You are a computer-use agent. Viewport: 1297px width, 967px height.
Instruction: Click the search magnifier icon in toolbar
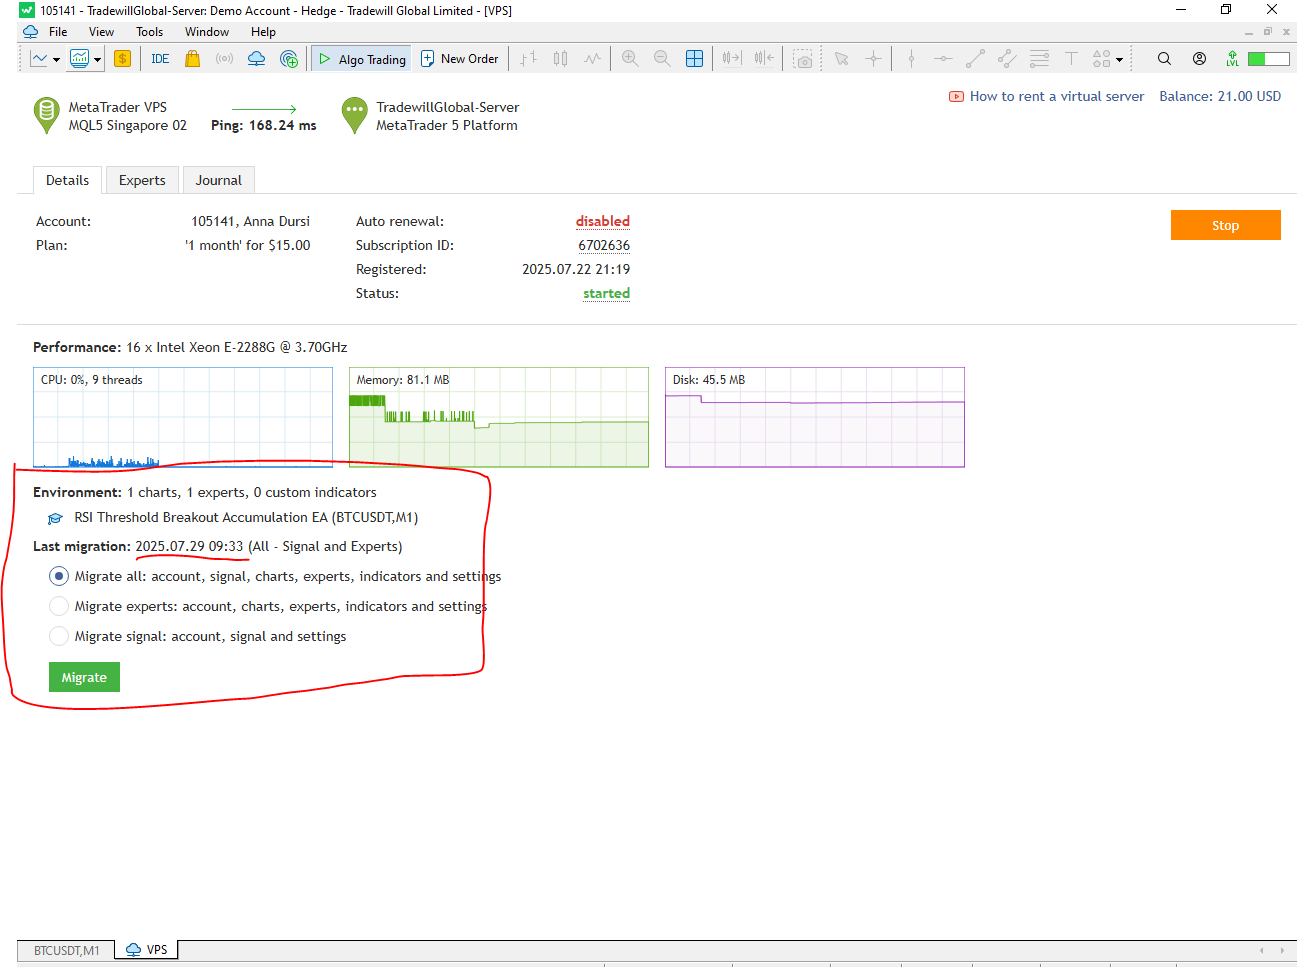pos(1164,59)
